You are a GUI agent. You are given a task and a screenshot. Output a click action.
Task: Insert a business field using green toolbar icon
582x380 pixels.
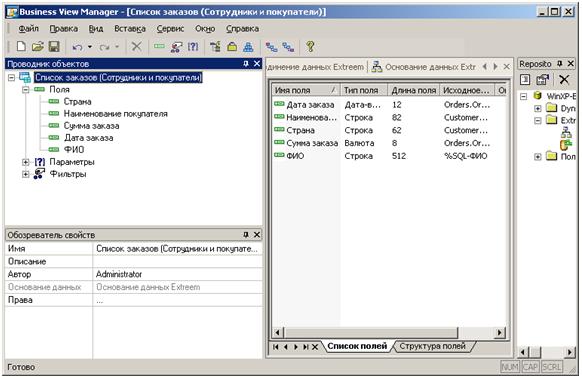pos(159,46)
